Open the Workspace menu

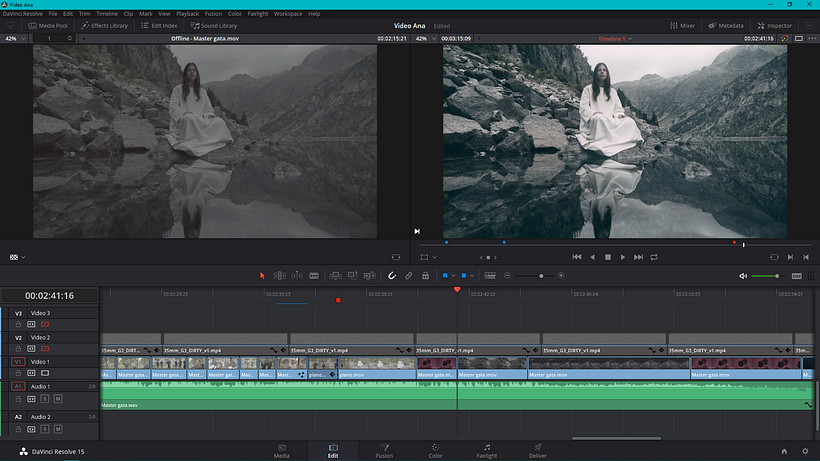pyautogui.click(x=288, y=14)
